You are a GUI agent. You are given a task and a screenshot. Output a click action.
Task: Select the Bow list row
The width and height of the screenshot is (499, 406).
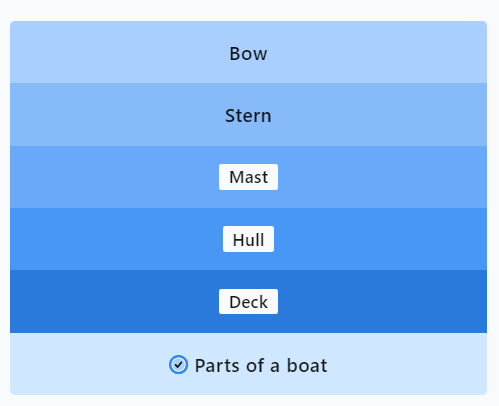(x=248, y=52)
